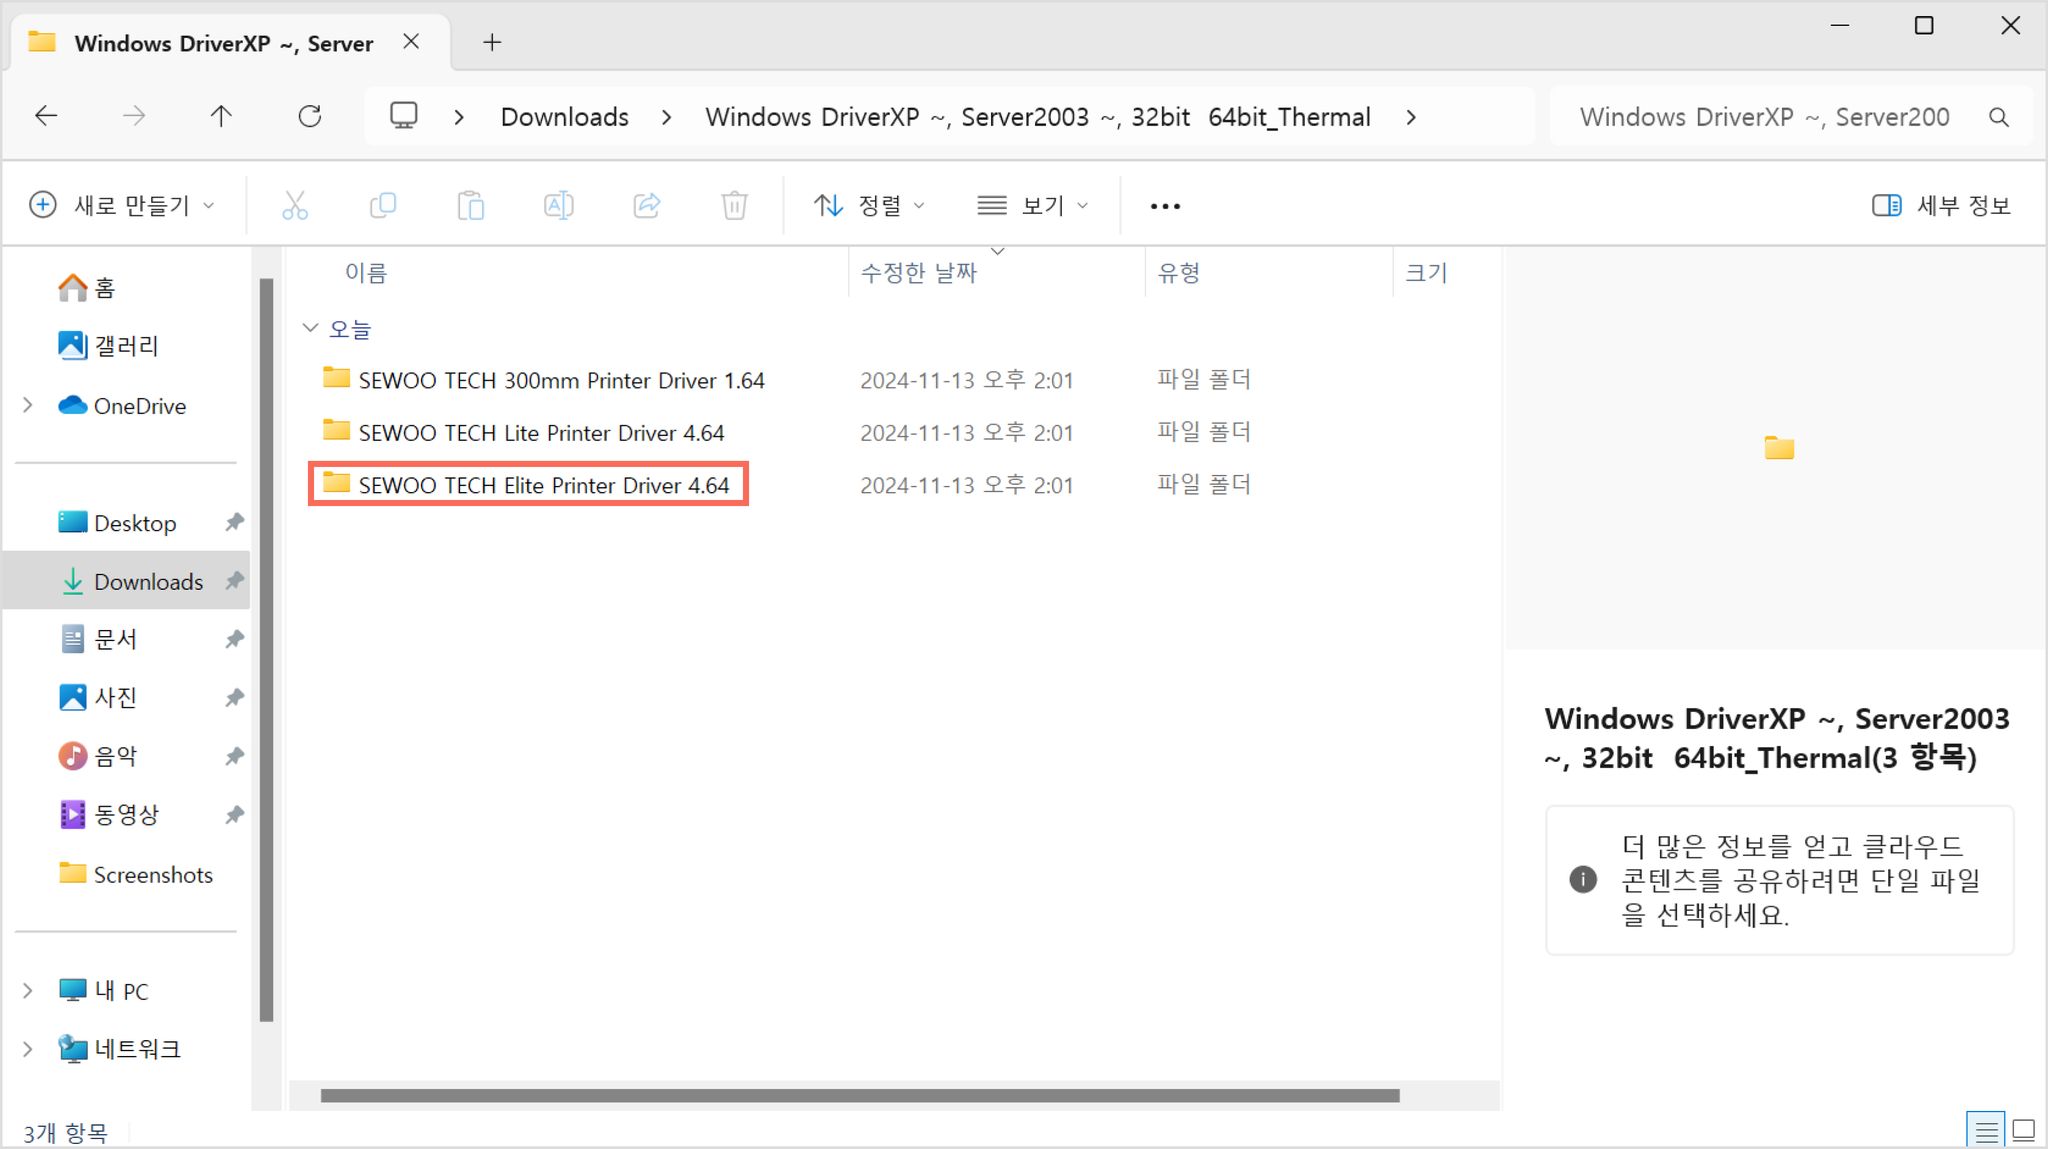Click the Paste clipboard icon
Viewport: 2048px width, 1149px height.
(x=471, y=205)
